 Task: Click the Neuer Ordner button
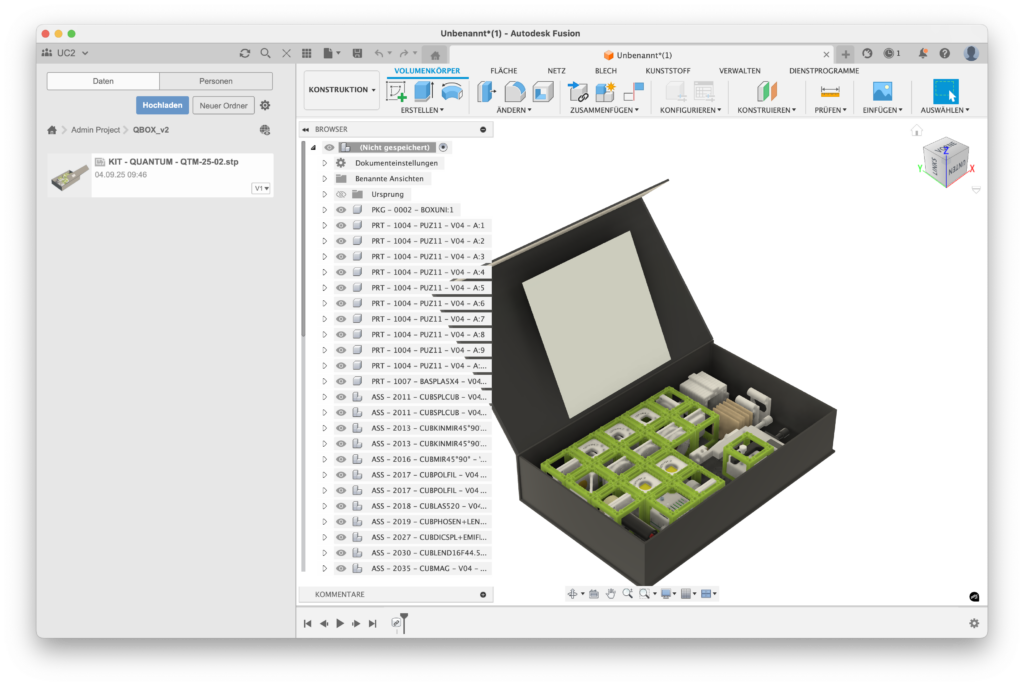[x=223, y=105]
